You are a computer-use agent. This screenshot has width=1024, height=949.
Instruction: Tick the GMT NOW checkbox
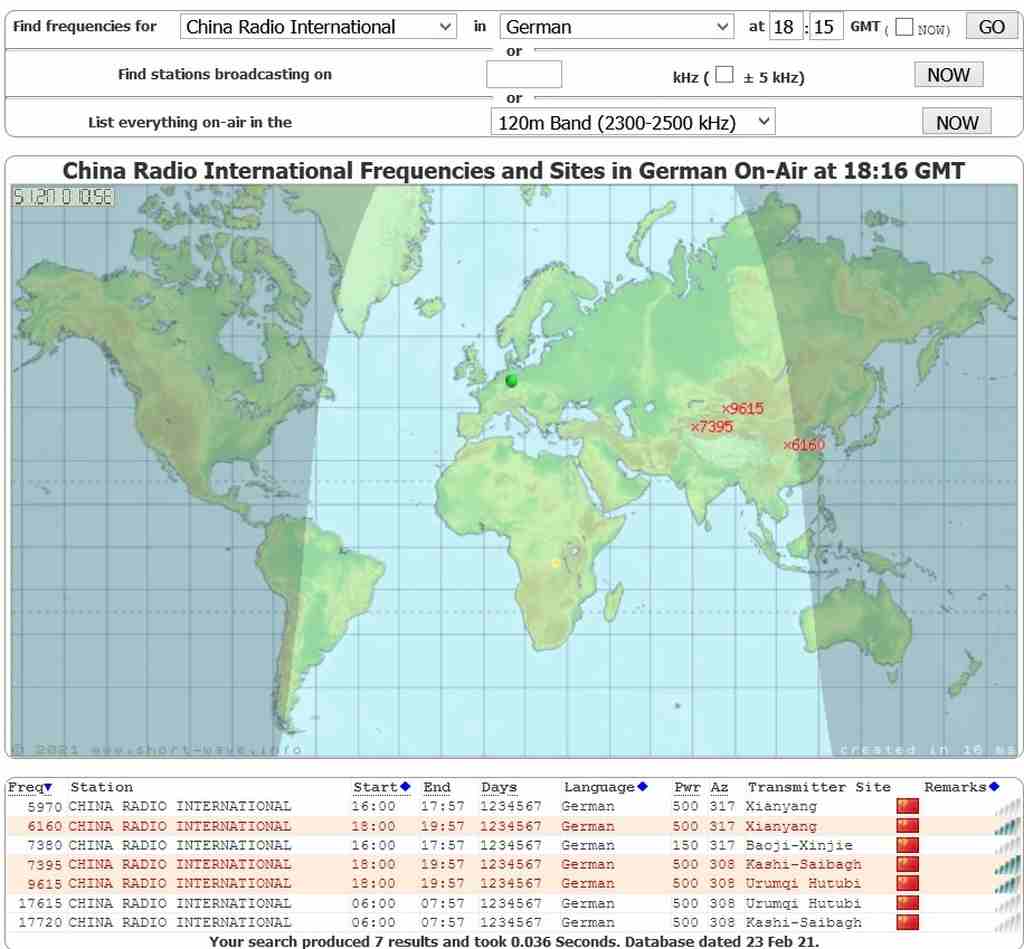pos(904,27)
